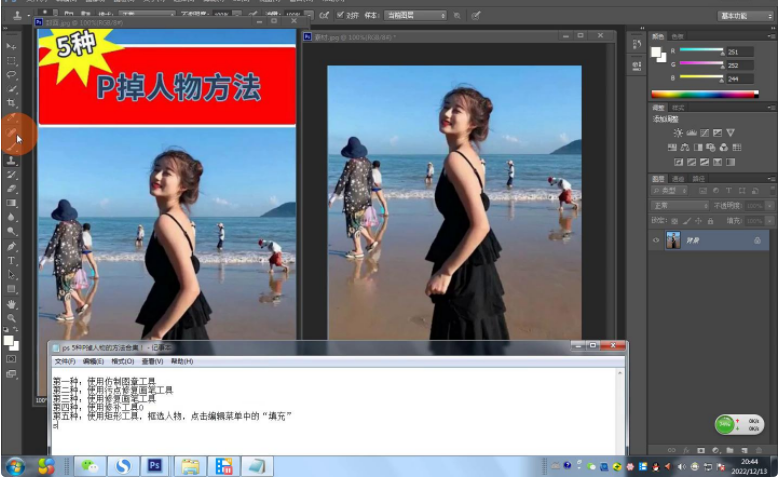Open the layer Fill dropdown arrow
The height and width of the screenshot is (481, 778).
(x=770, y=221)
